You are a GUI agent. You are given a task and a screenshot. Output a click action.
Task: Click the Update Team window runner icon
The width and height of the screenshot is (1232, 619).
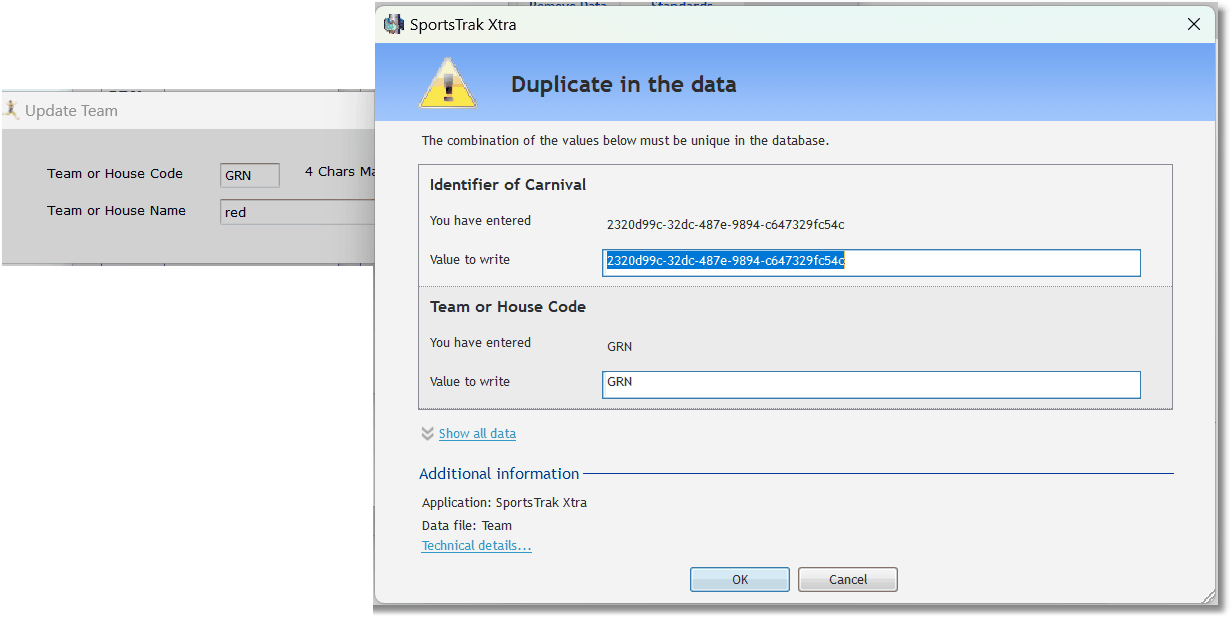11,110
